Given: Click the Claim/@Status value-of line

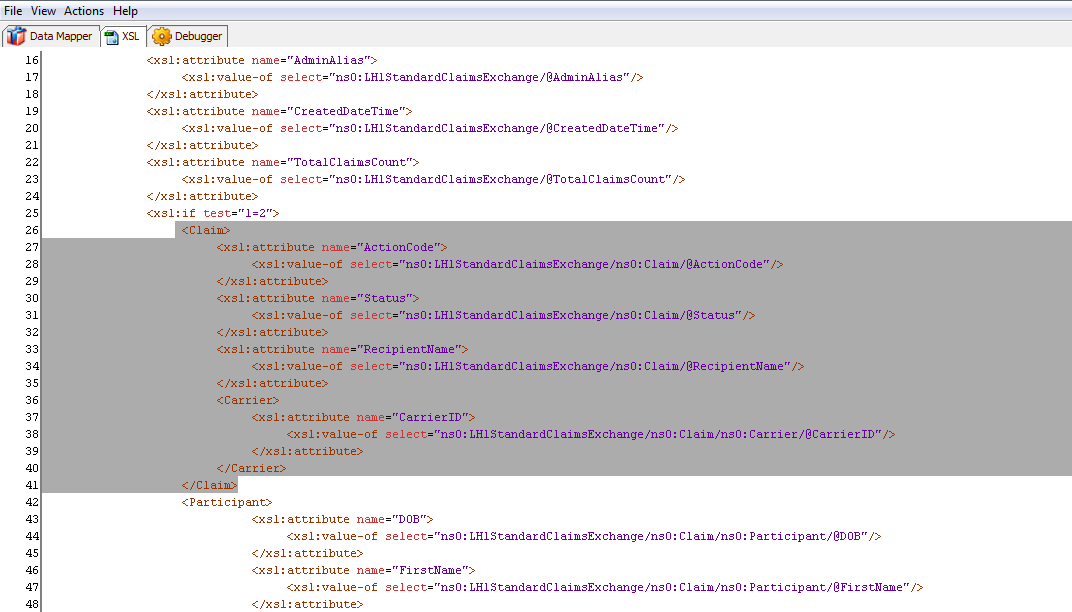Looking at the screenshot, I should [503, 316].
